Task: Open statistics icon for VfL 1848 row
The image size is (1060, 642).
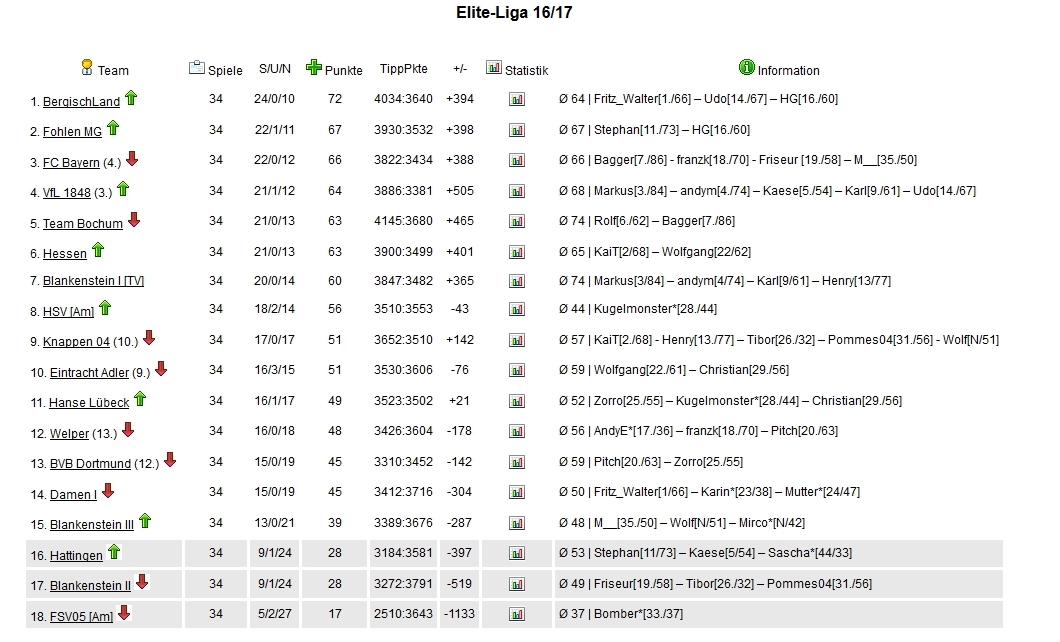Action: pyautogui.click(x=517, y=191)
